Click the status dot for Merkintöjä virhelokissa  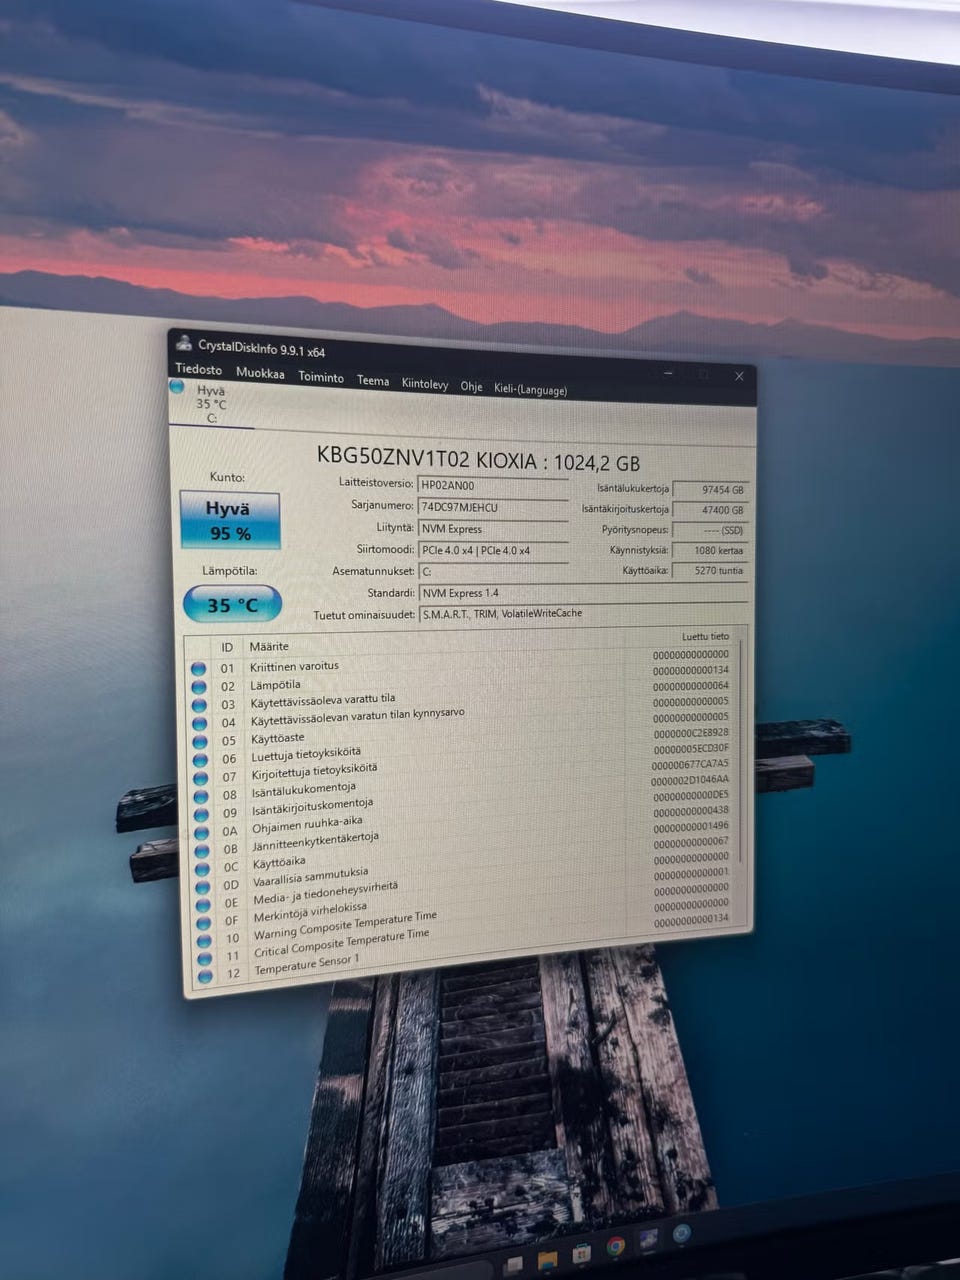tap(204, 923)
